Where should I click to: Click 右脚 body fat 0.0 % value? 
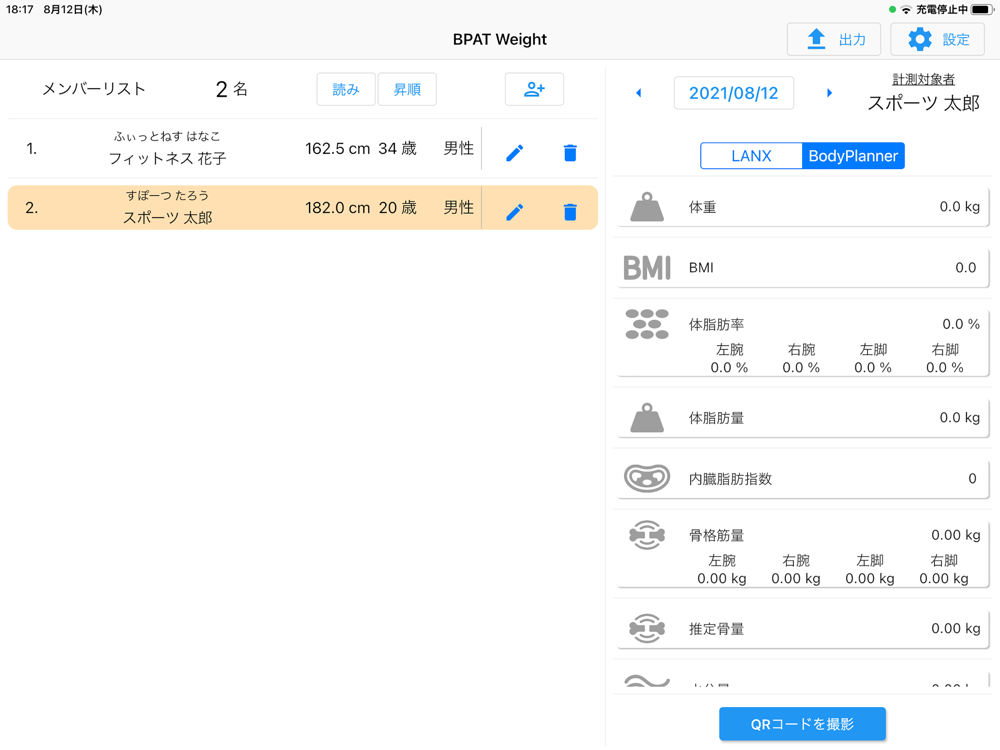click(945, 368)
